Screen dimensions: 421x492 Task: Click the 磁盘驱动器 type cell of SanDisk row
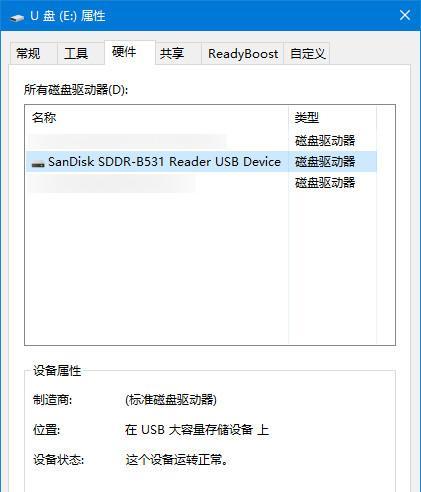click(x=325, y=162)
